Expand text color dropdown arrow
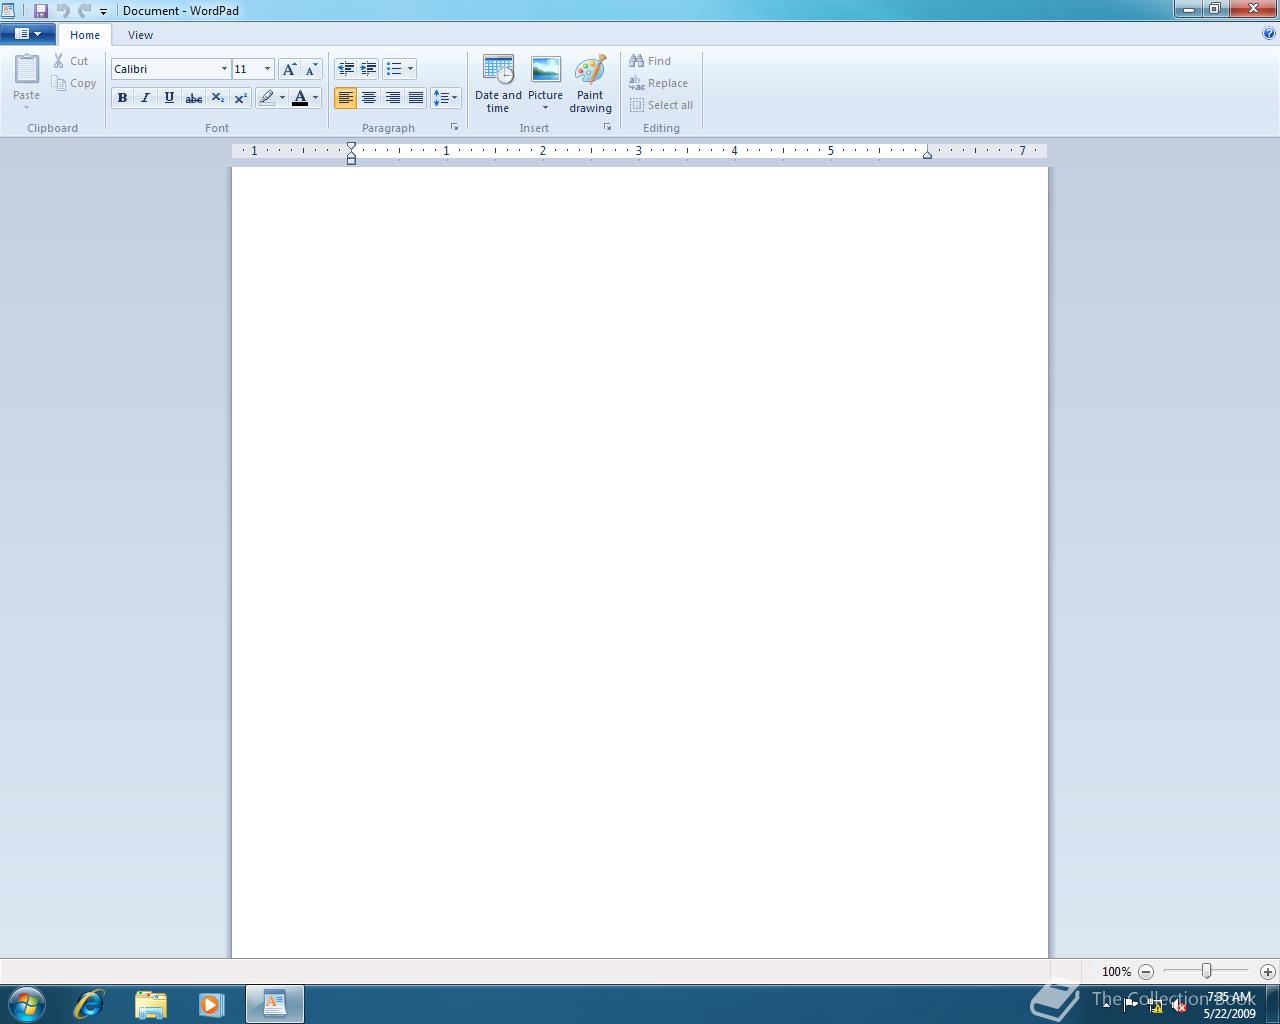The image size is (1280, 1024). 315,97
